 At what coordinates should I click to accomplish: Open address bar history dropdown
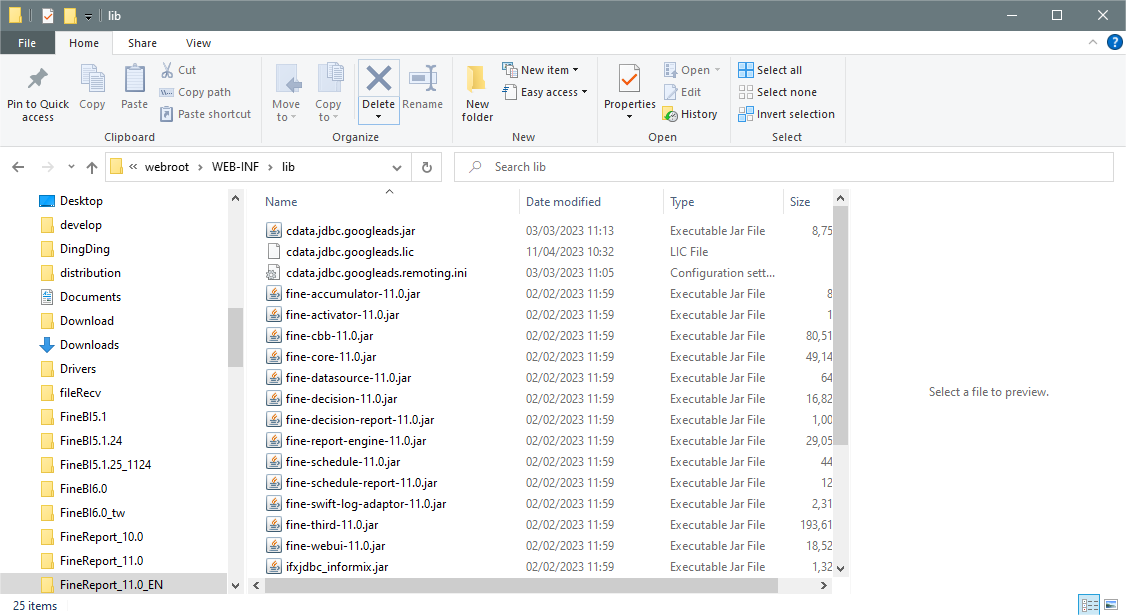pyautogui.click(x=396, y=167)
